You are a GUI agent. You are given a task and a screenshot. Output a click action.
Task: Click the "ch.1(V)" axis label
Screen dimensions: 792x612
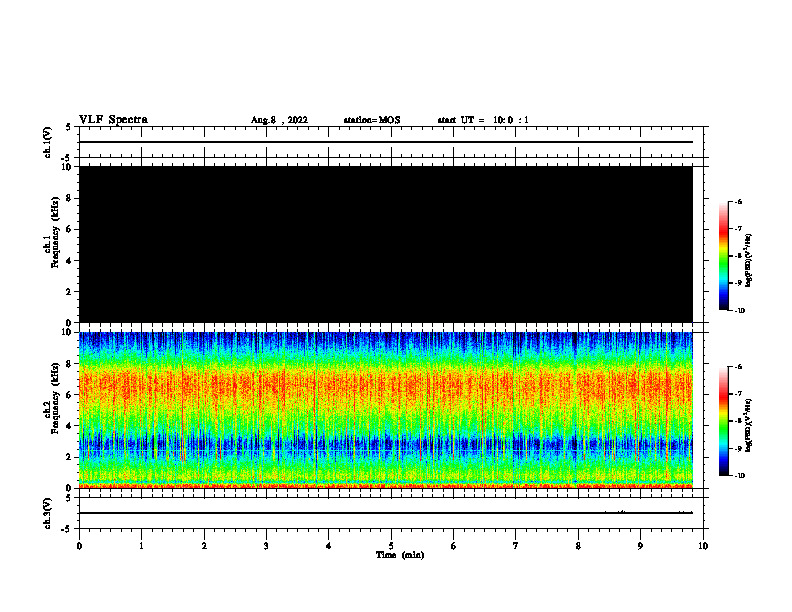click(47, 142)
